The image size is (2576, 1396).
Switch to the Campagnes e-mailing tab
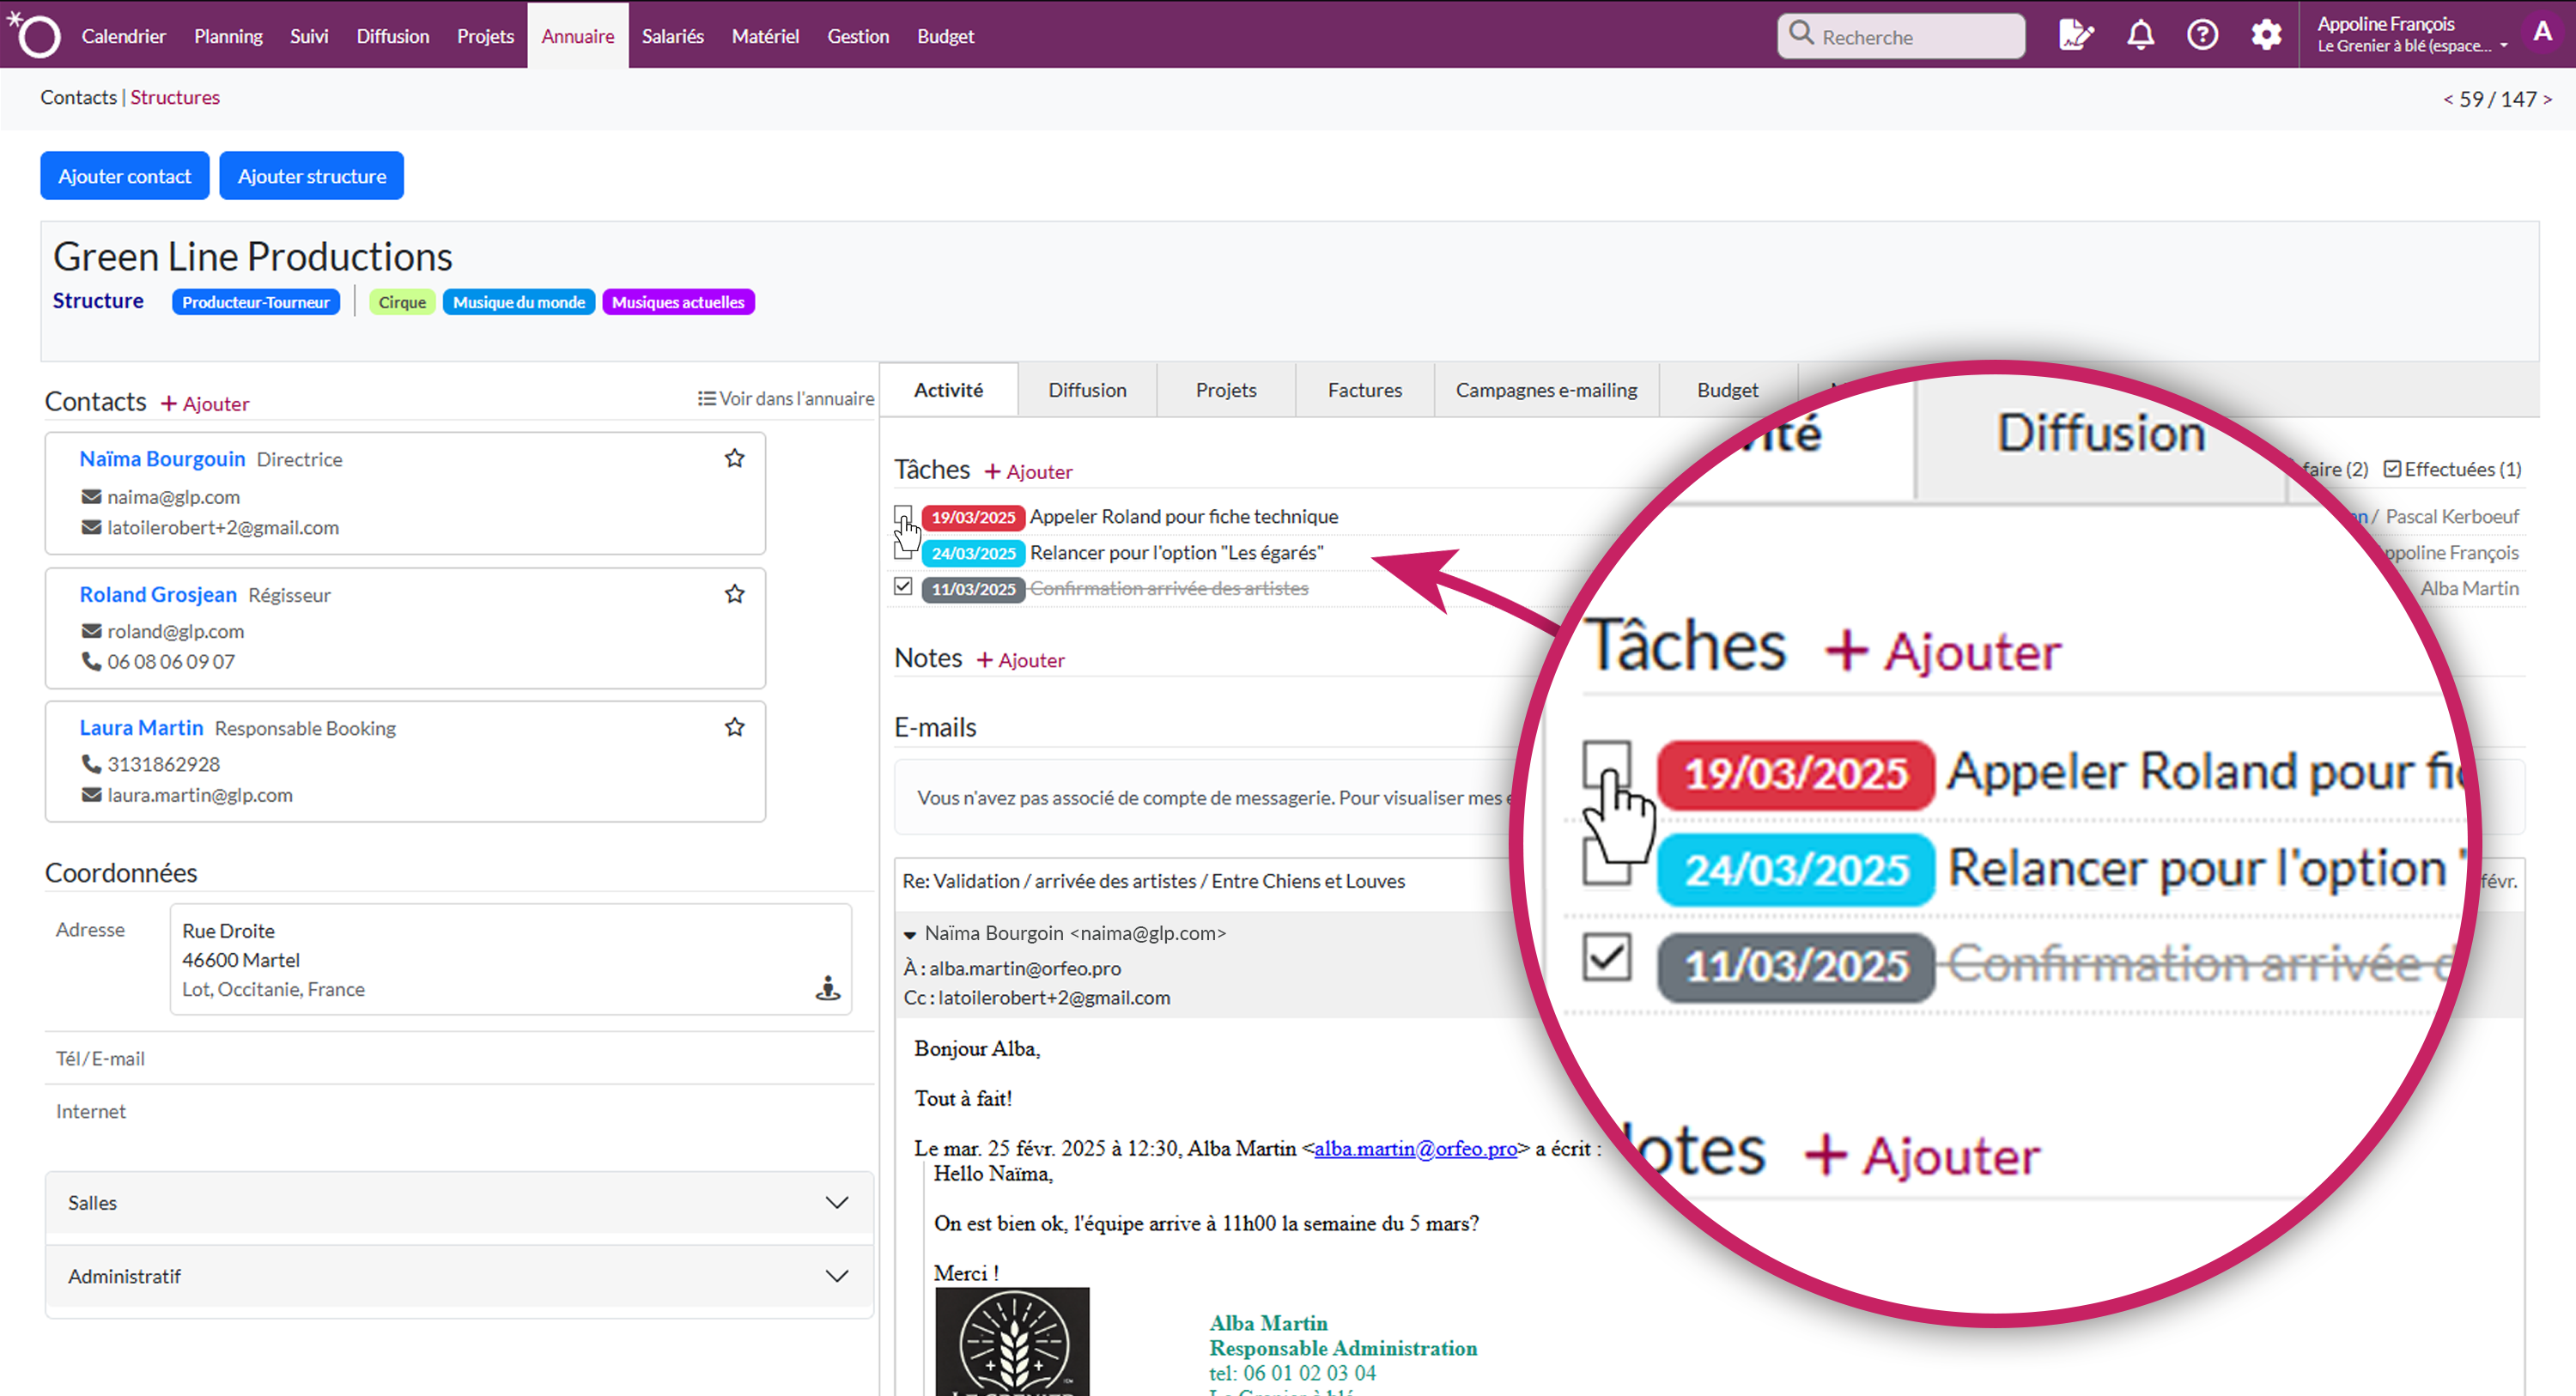click(1546, 390)
